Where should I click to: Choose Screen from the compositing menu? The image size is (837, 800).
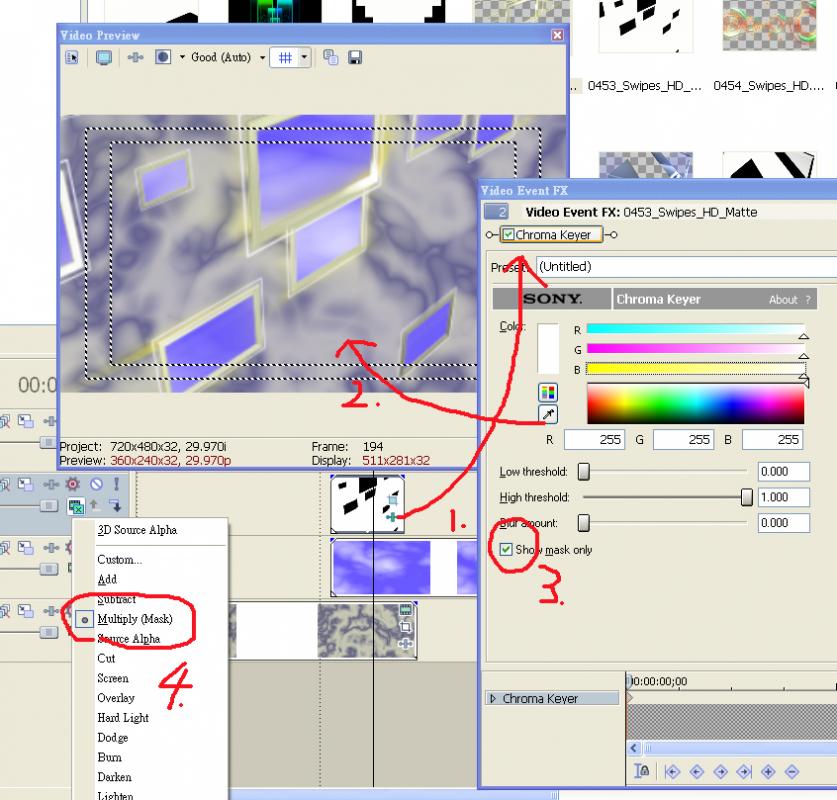coord(113,678)
